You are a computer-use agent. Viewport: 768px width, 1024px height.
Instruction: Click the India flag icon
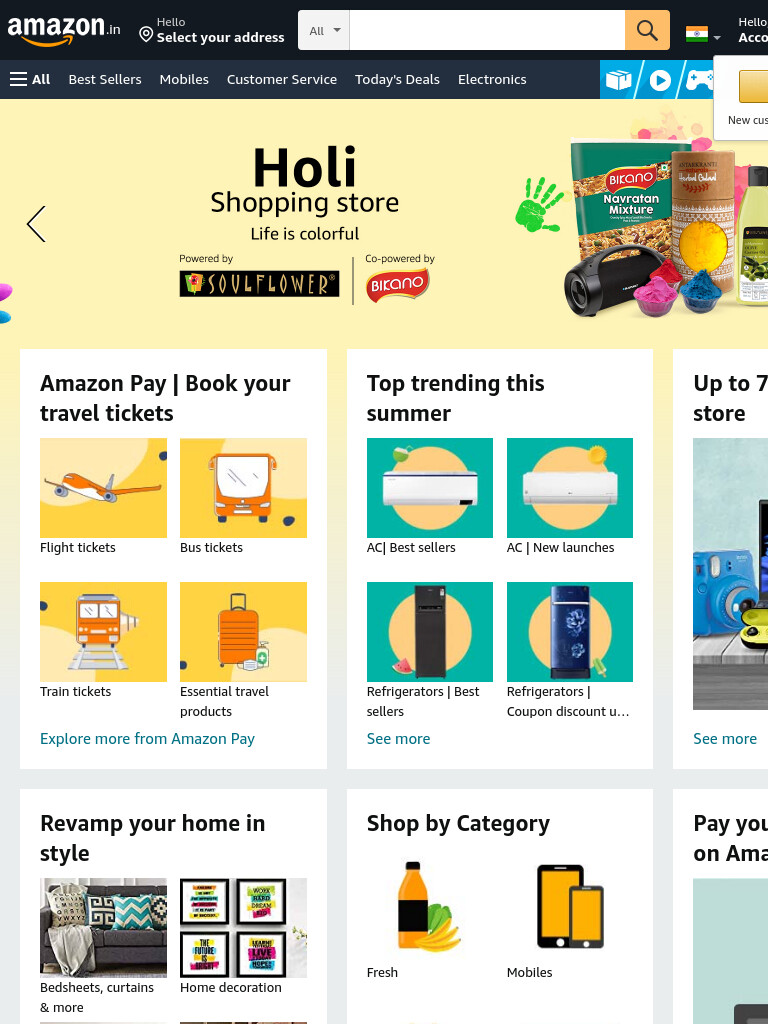pos(697,34)
